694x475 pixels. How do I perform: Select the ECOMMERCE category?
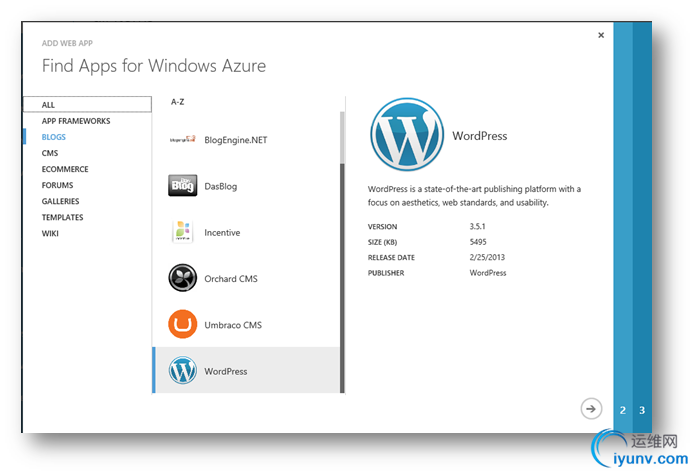coord(65,169)
